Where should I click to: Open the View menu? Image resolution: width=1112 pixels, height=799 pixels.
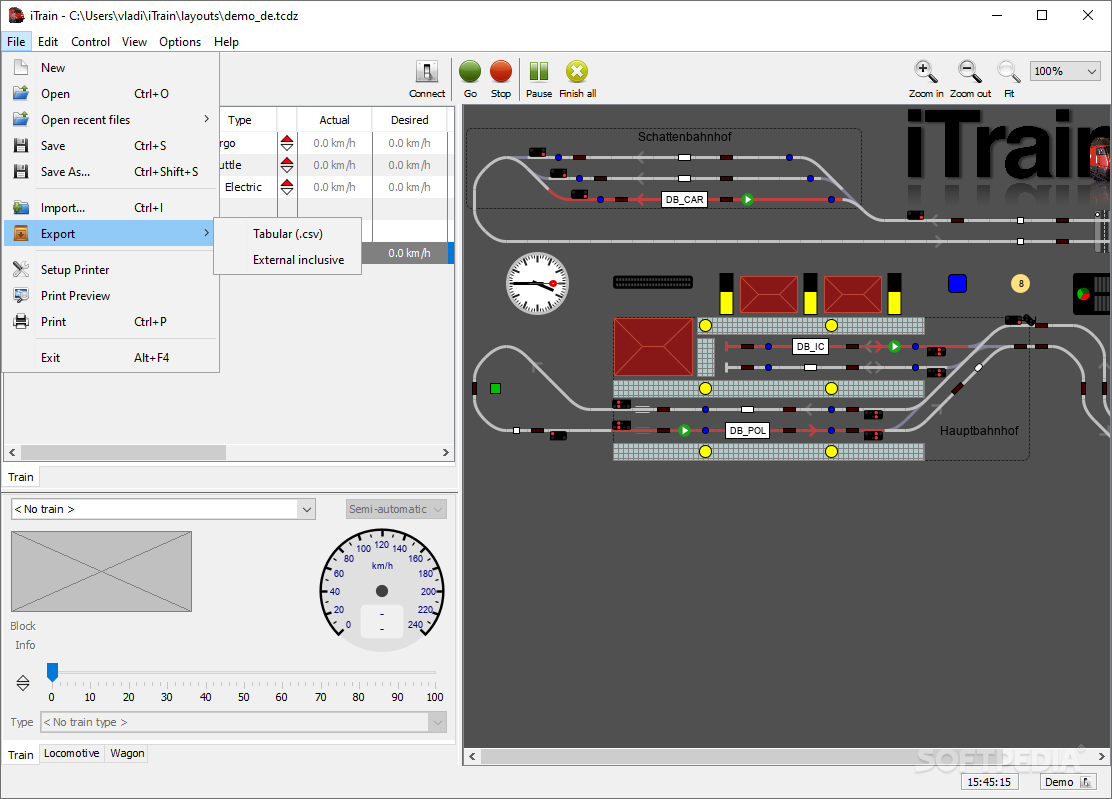tap(134, 42)
